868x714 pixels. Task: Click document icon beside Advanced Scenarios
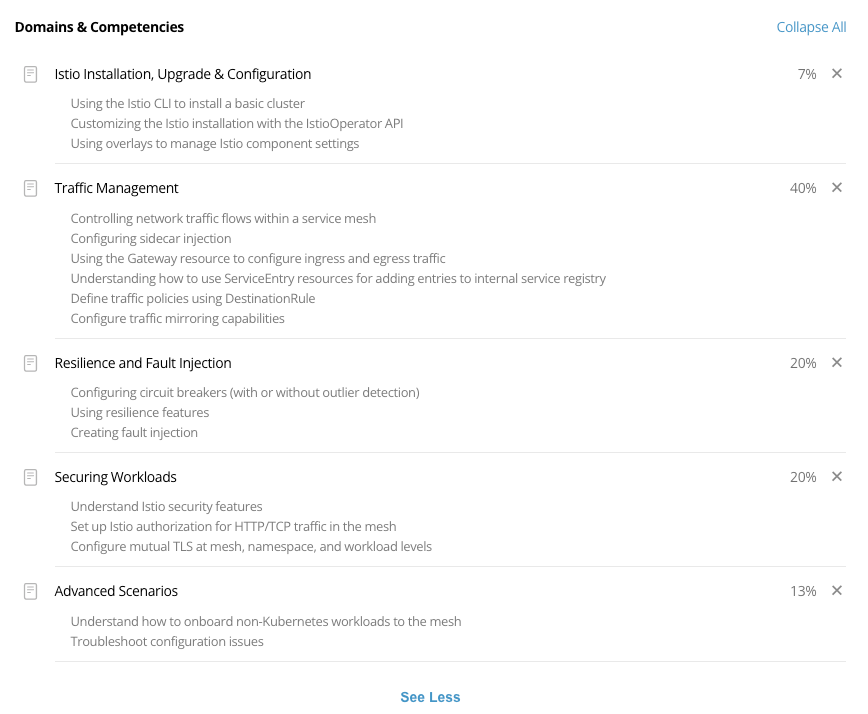[30, 591]
